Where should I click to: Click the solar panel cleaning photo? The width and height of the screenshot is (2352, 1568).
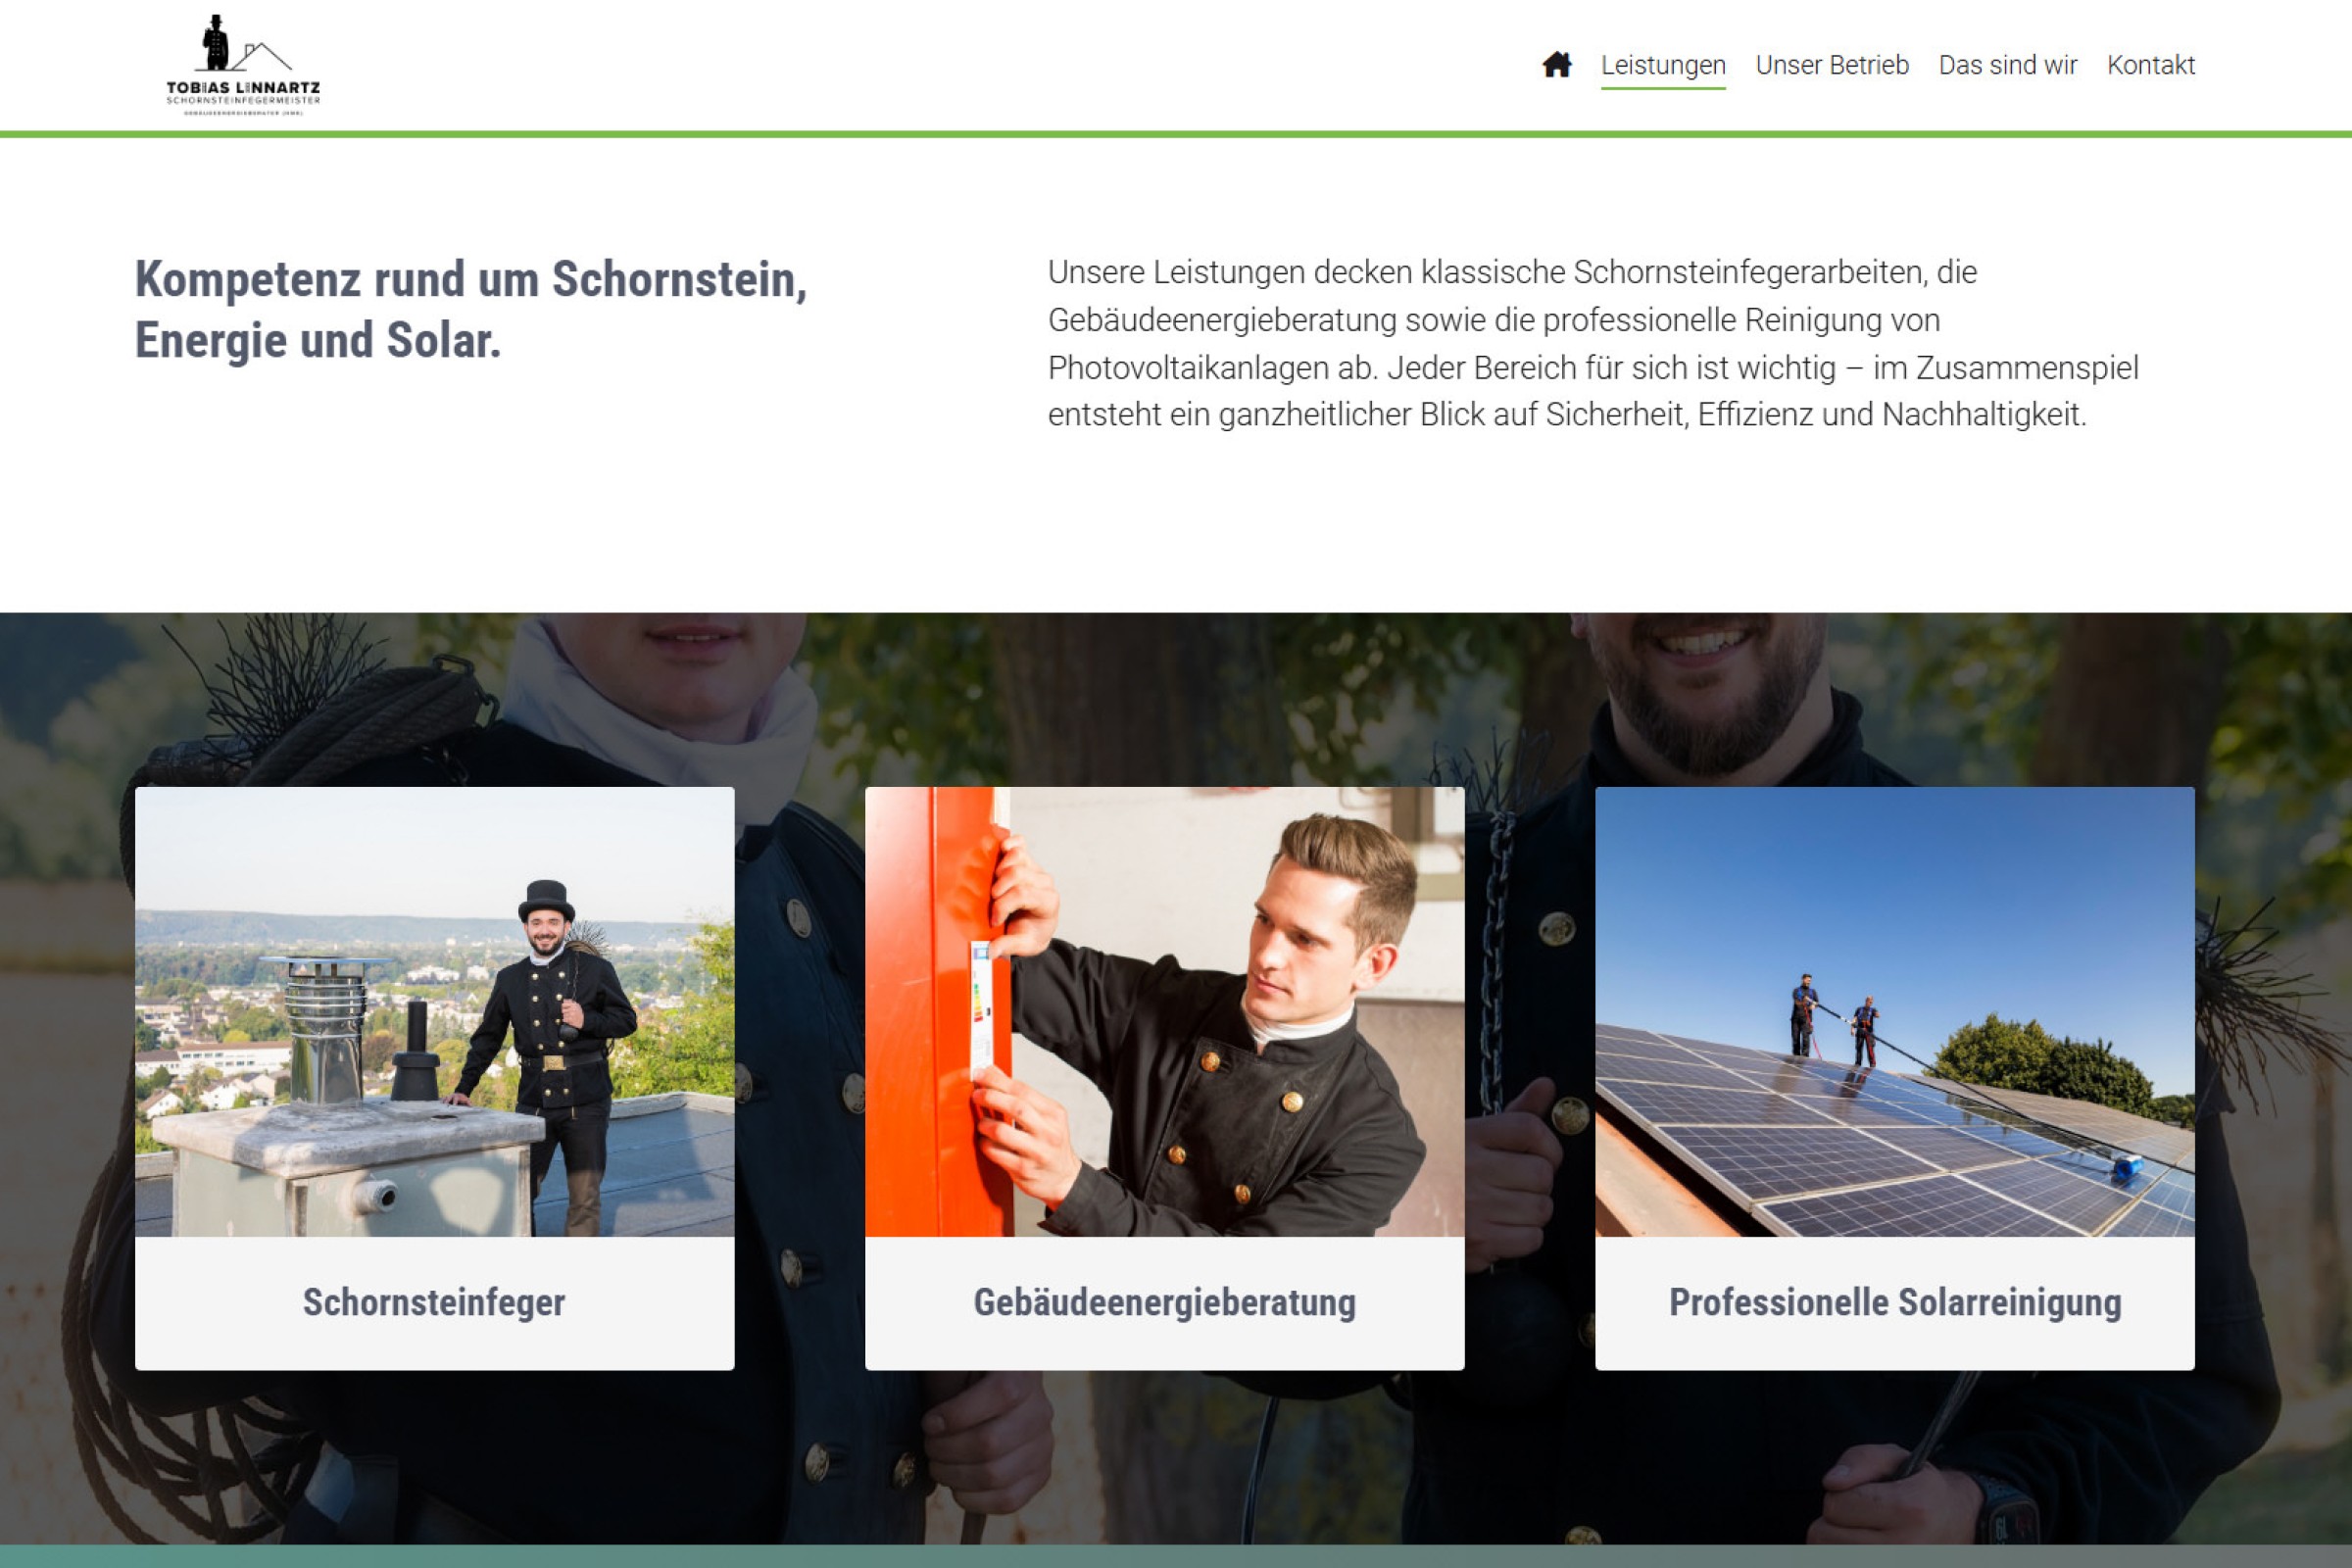(x=1894, y=1011)
